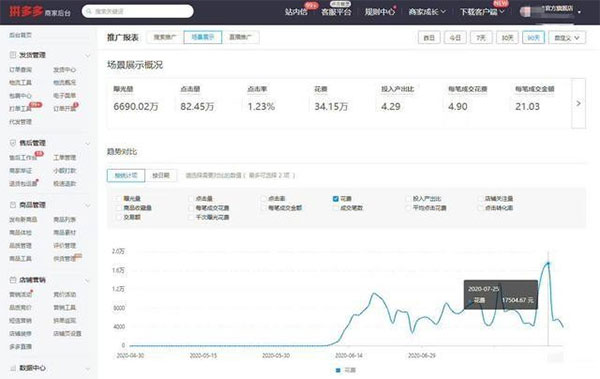
Task: Click in the top search input field
Action: pyautogui.click(x=138, y=11)
